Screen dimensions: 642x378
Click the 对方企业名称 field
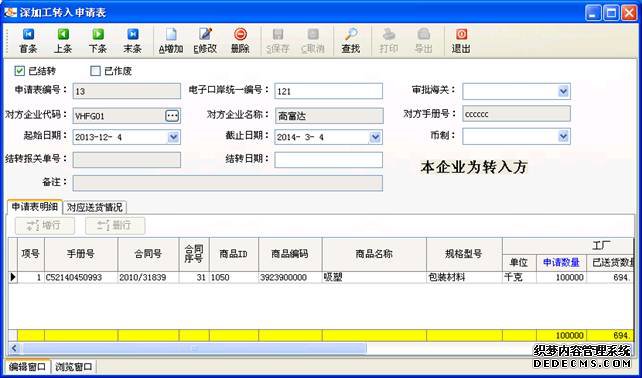(x=329, y=116)
